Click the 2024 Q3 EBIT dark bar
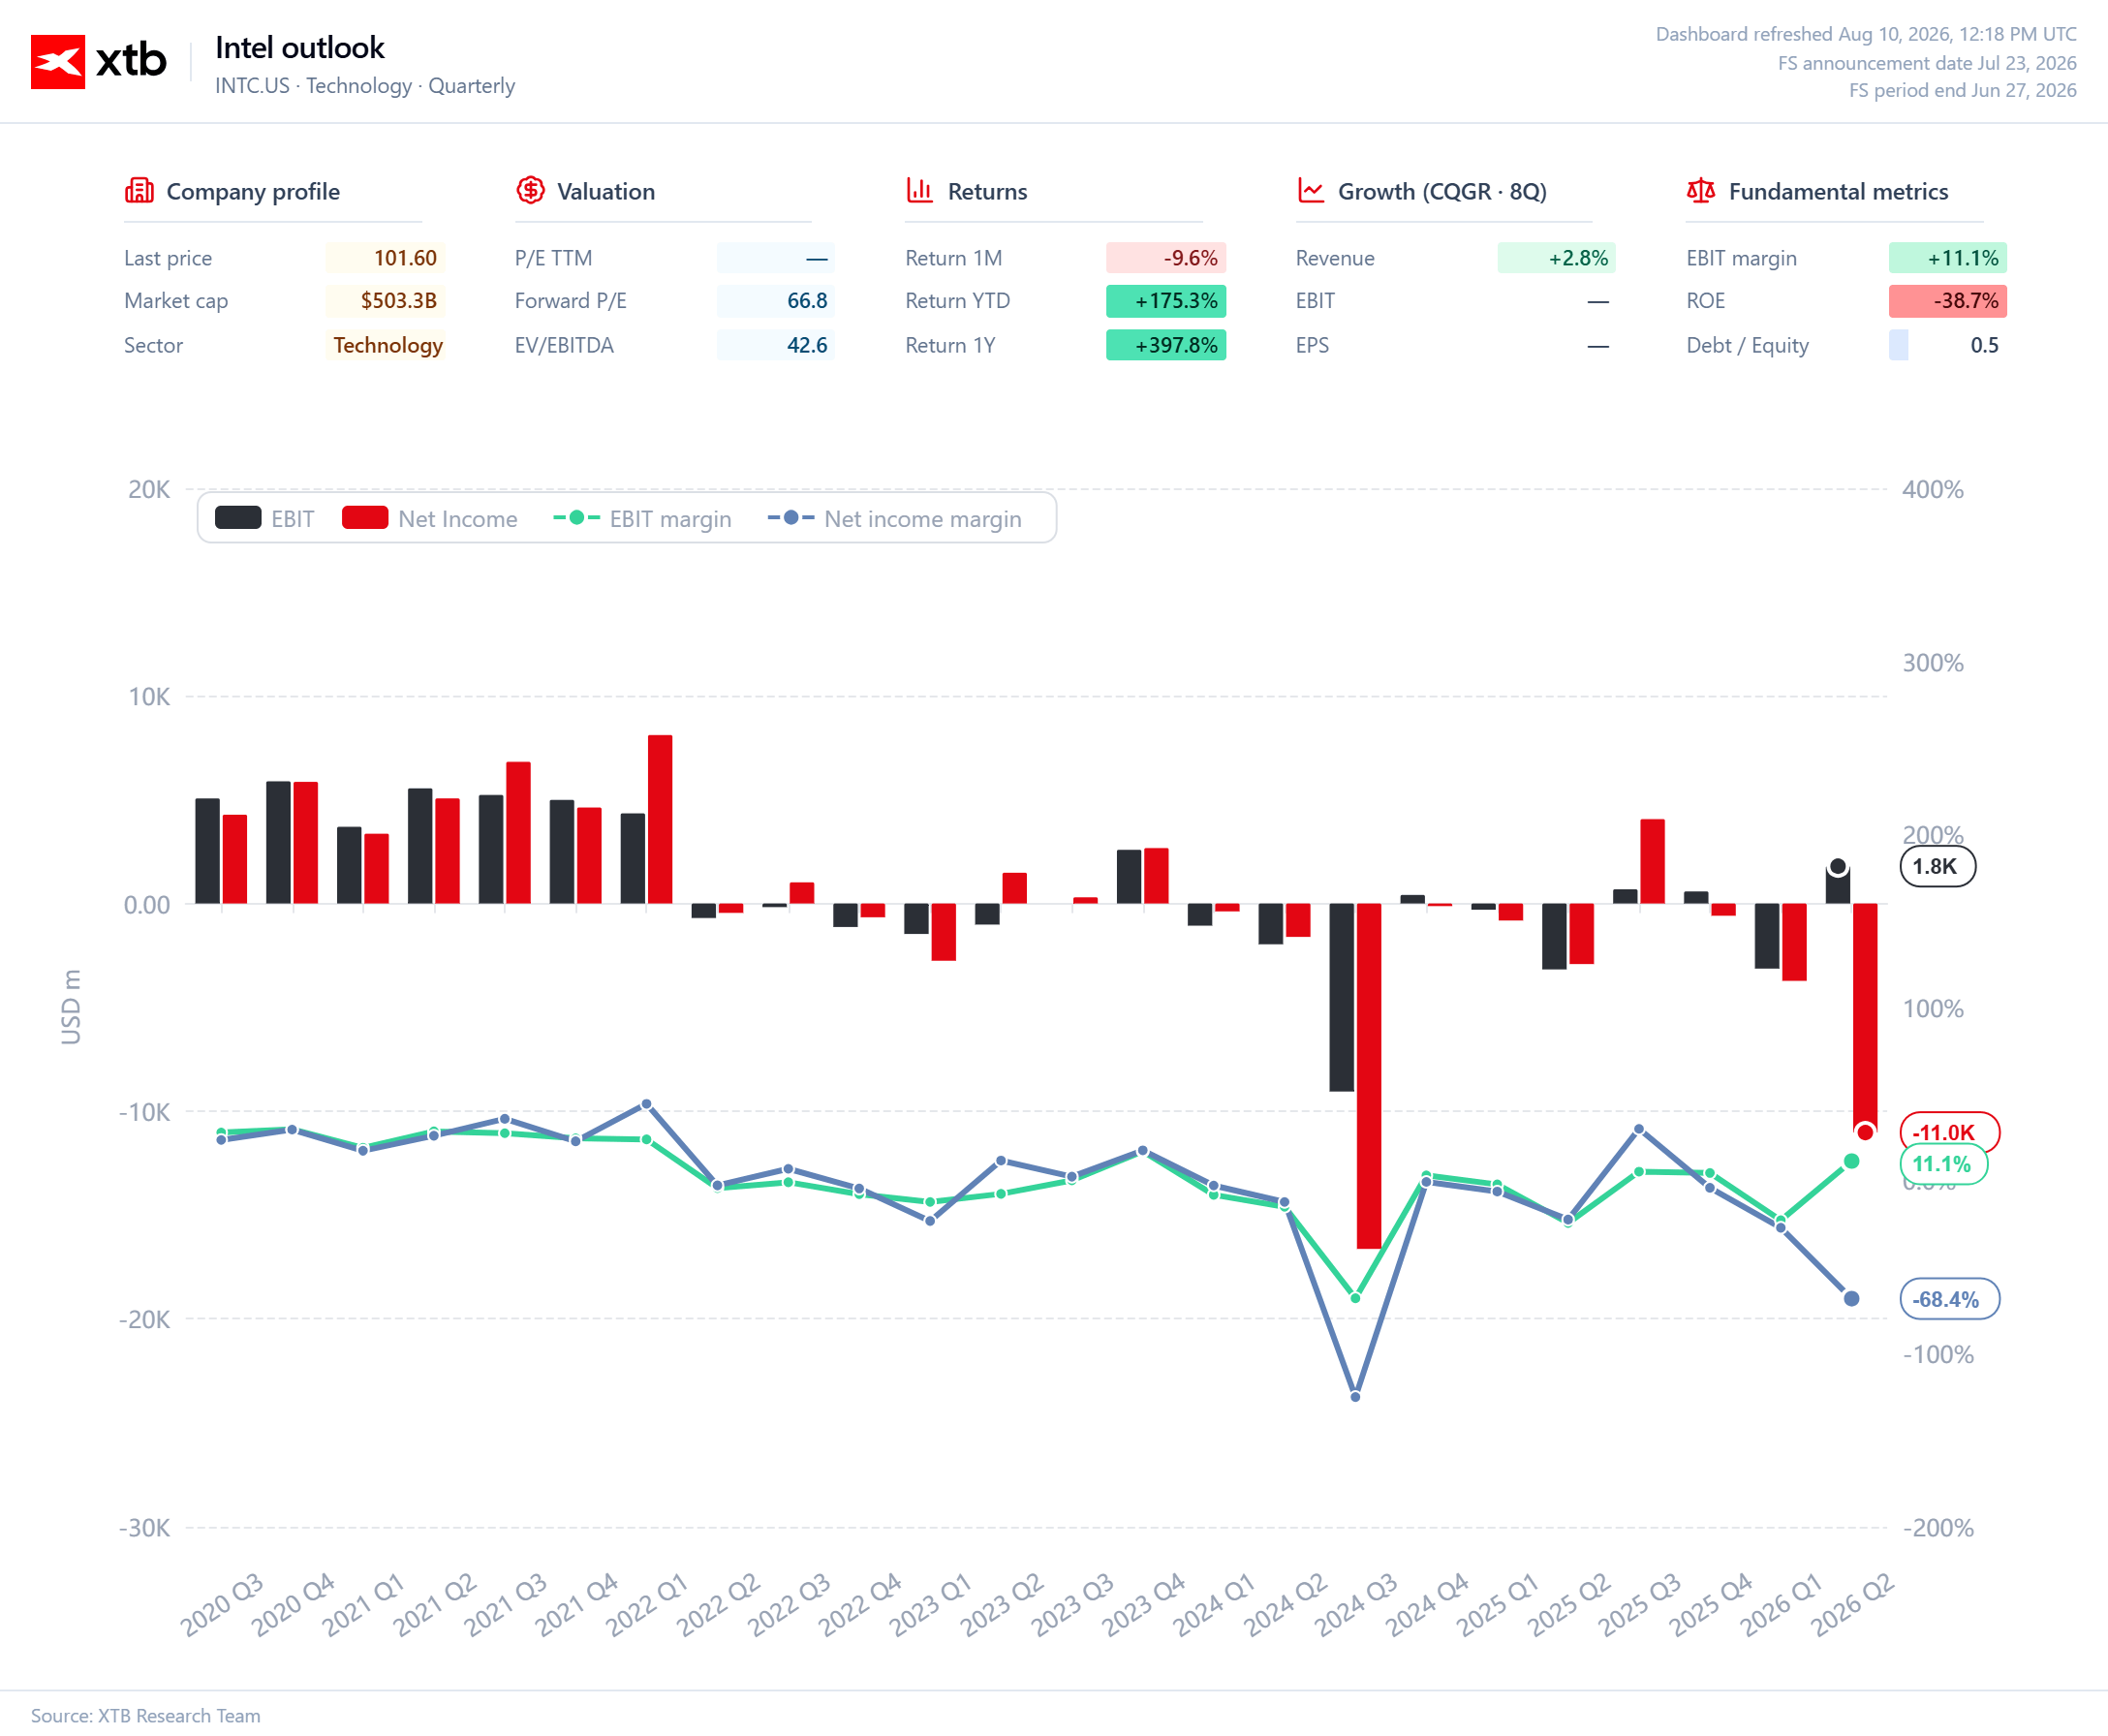2108x1736 pixels. (x=1342, y=997)
